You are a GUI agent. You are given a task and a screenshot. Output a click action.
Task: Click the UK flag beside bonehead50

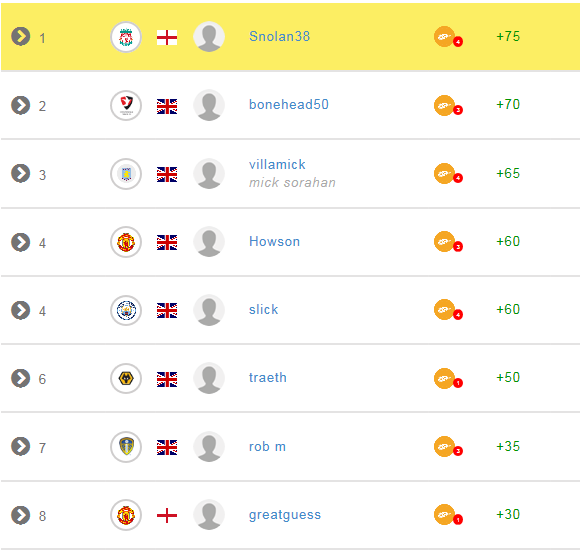(x=167, y=107)
